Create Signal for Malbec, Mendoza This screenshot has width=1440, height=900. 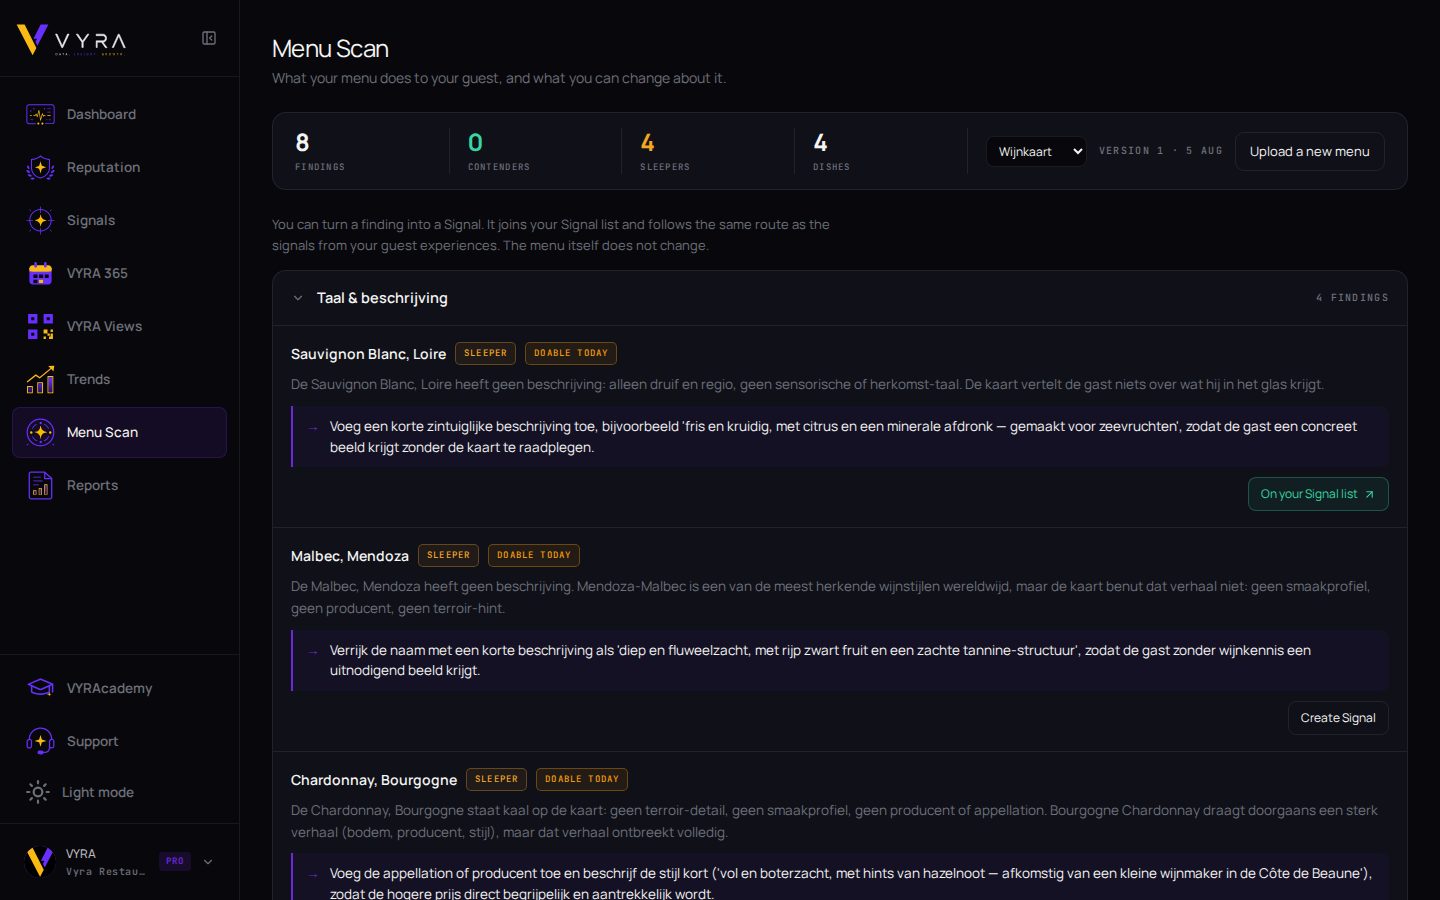click(x=1338, y=718)
